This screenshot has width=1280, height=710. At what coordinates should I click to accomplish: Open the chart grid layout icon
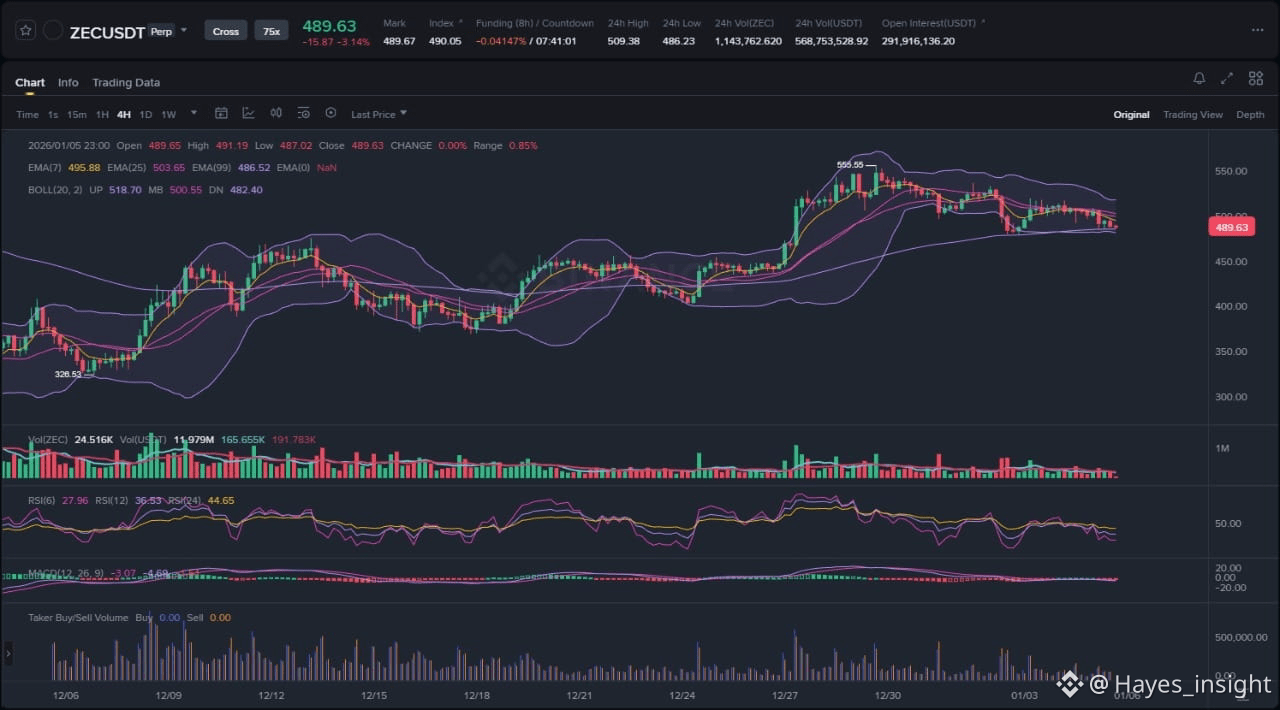[x=1255, y=78]
